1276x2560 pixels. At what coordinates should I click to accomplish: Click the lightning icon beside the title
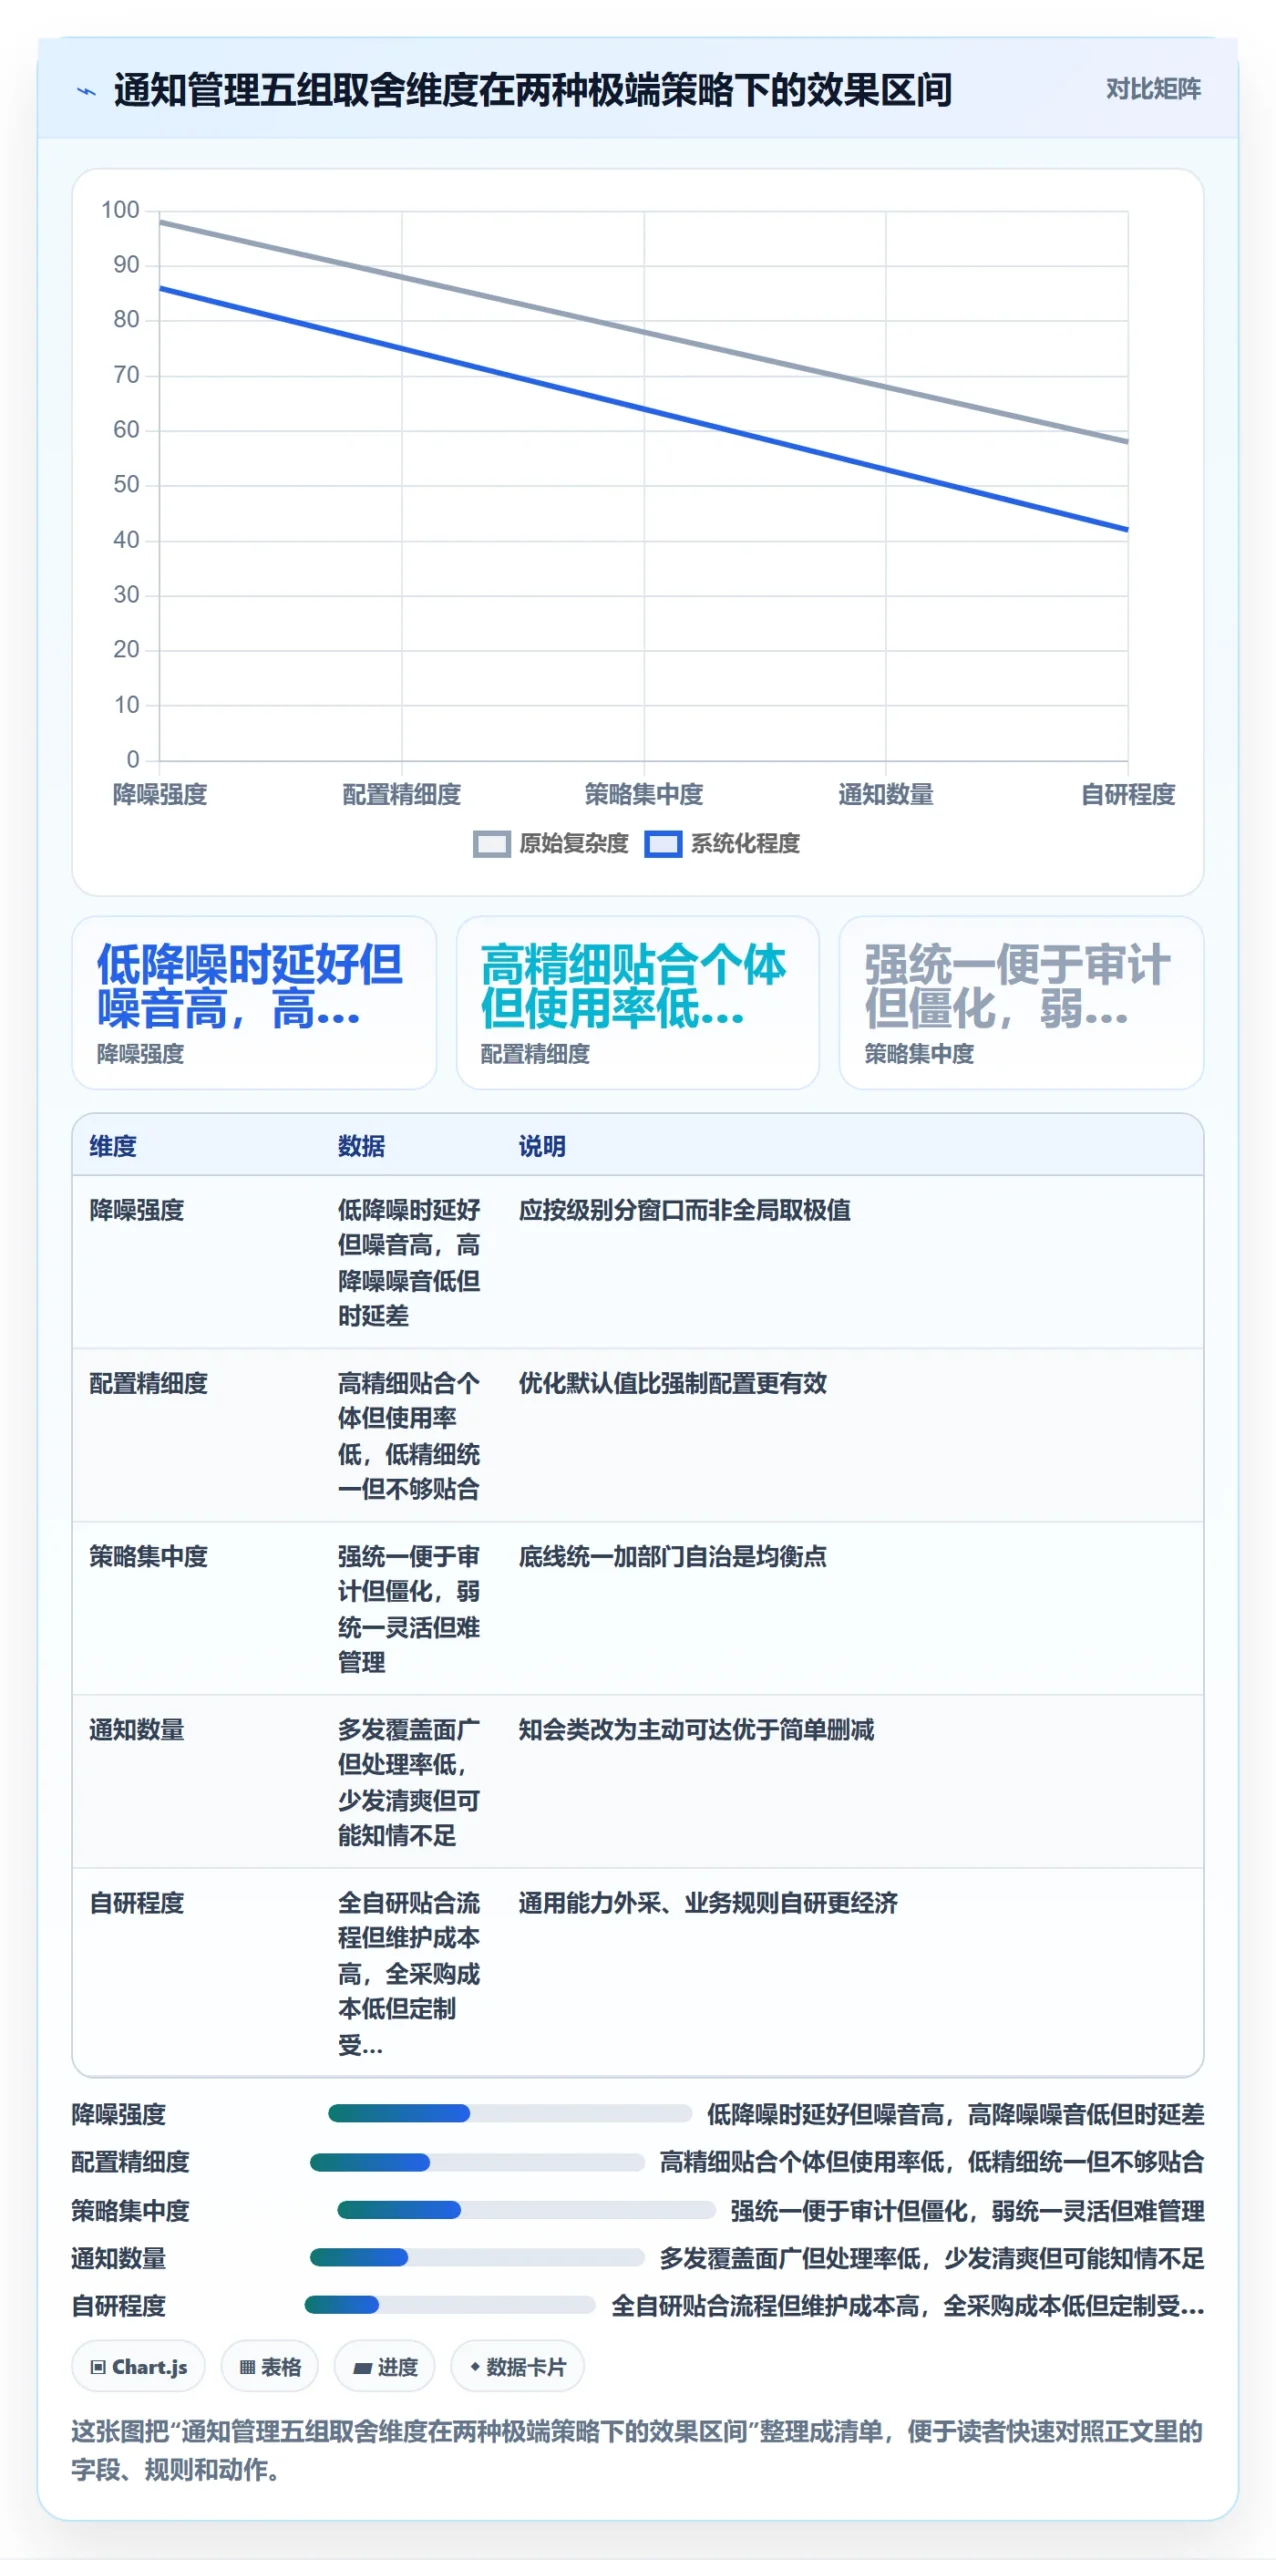coord(87,91)
